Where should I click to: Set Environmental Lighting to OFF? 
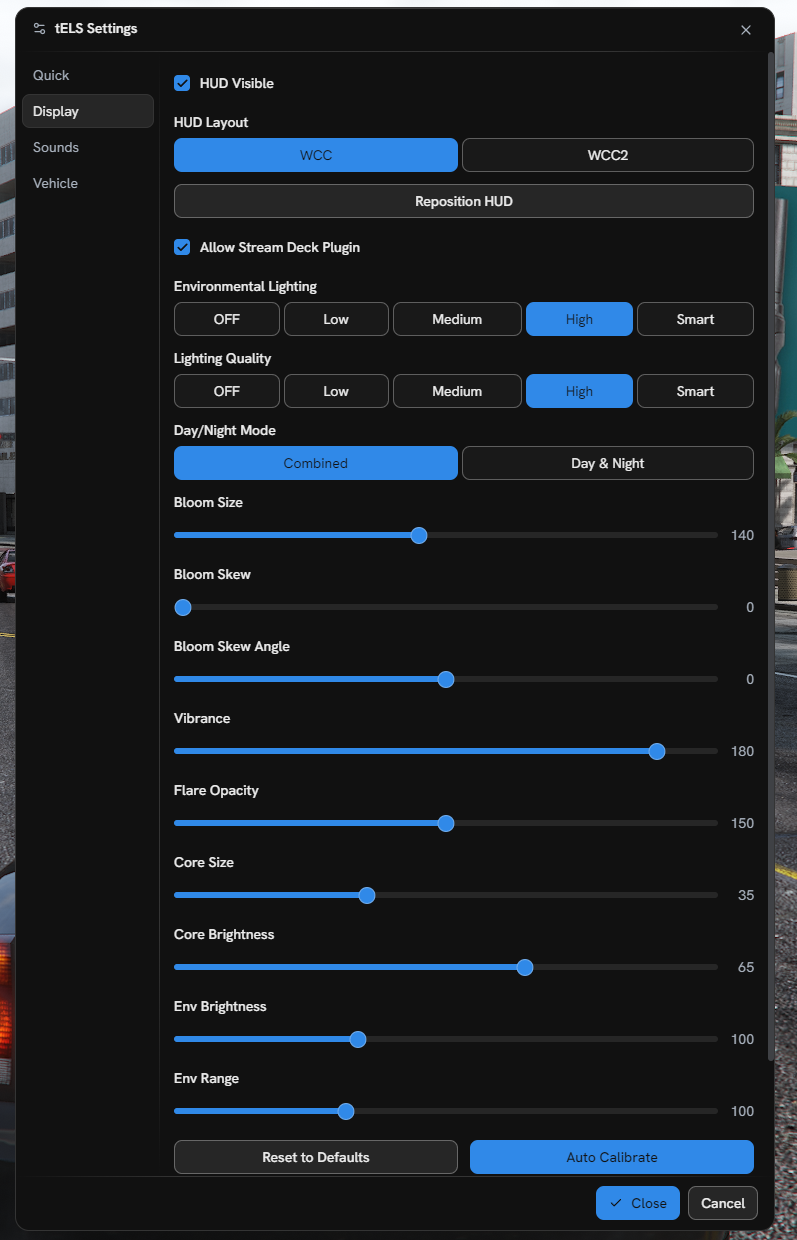pos(227,319)
